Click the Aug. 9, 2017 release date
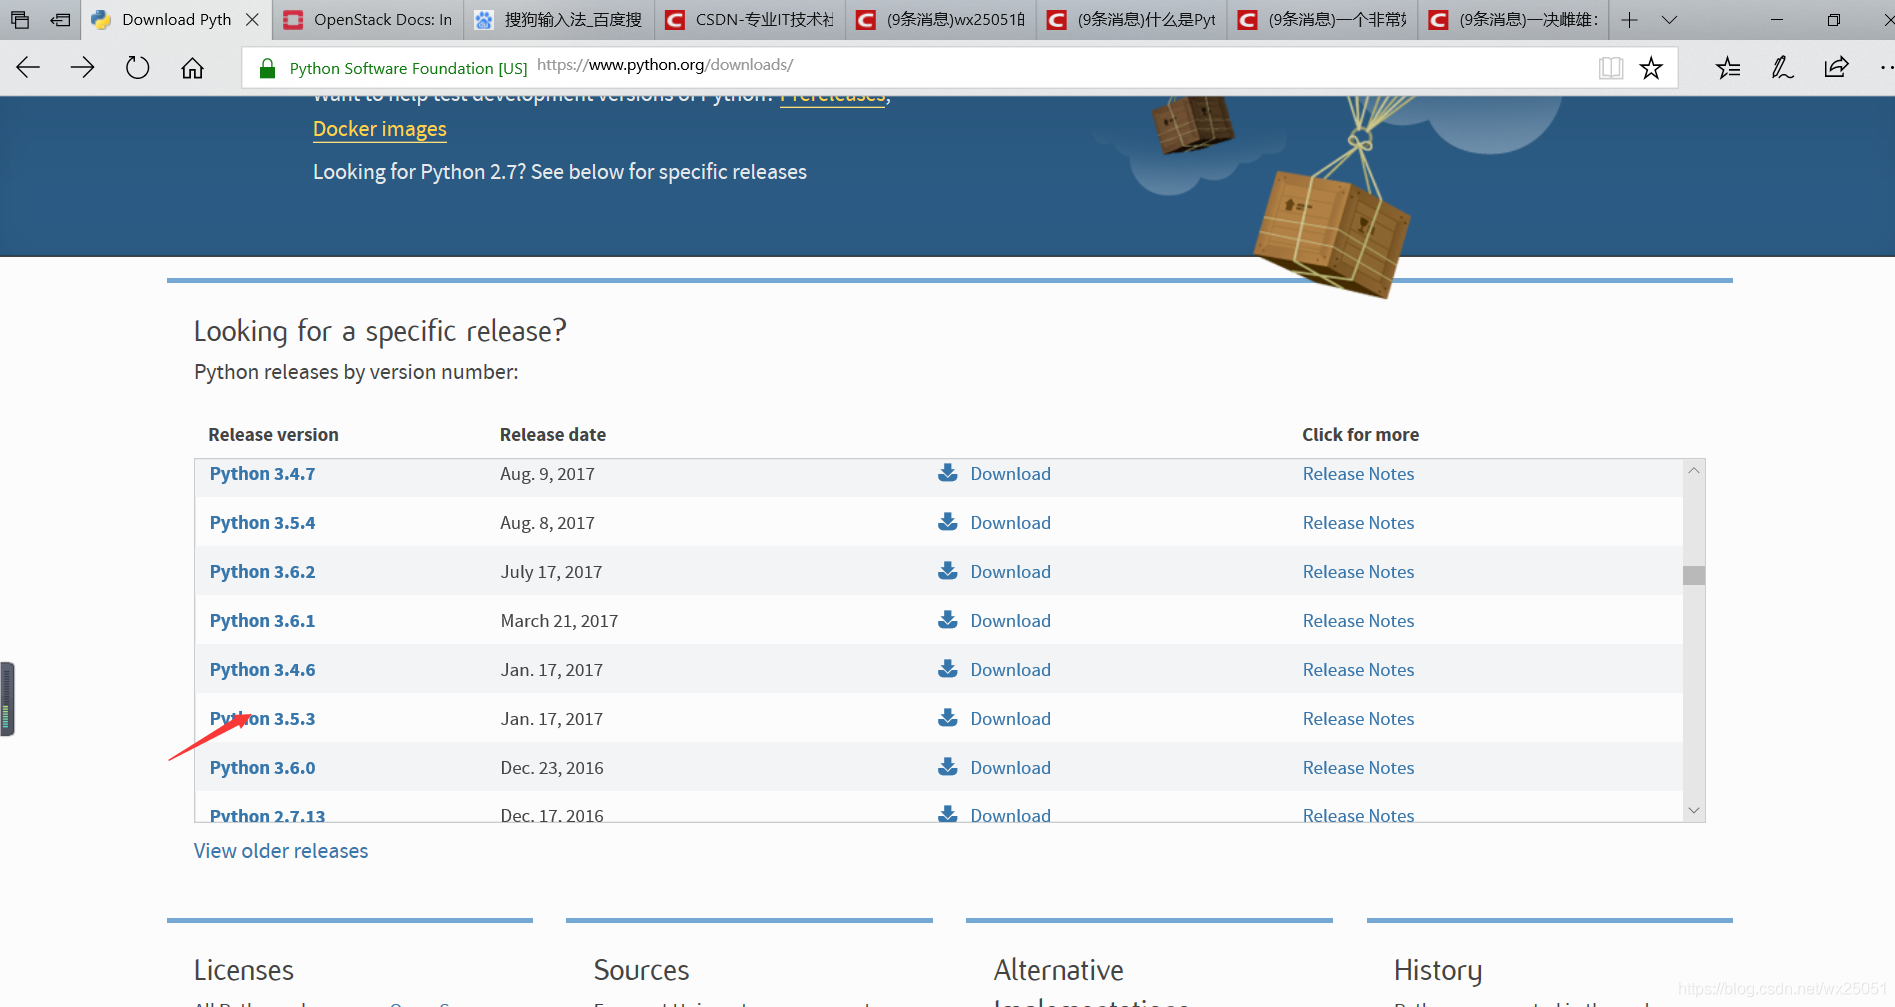This screenshot has width=1895, height=1007. [x=547, y=474]
